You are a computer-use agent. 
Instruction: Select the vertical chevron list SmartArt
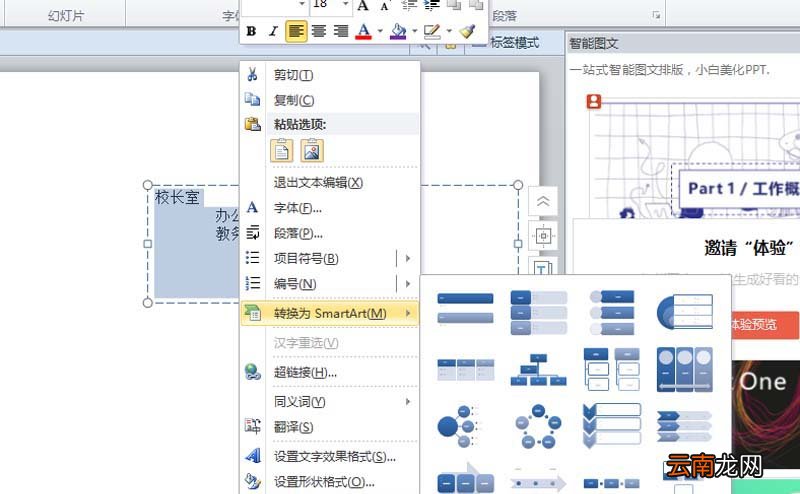(x=612, y=426)
